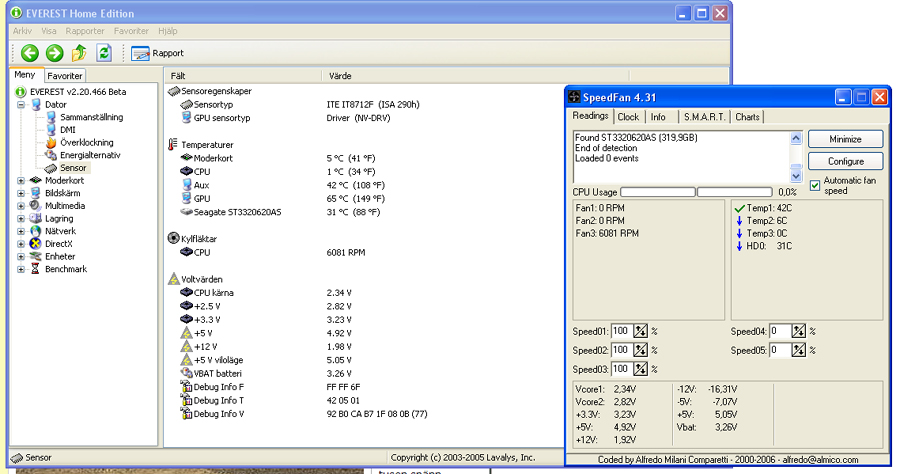Adjust Speed05 spinner arrows

click(x=798, y=350)
